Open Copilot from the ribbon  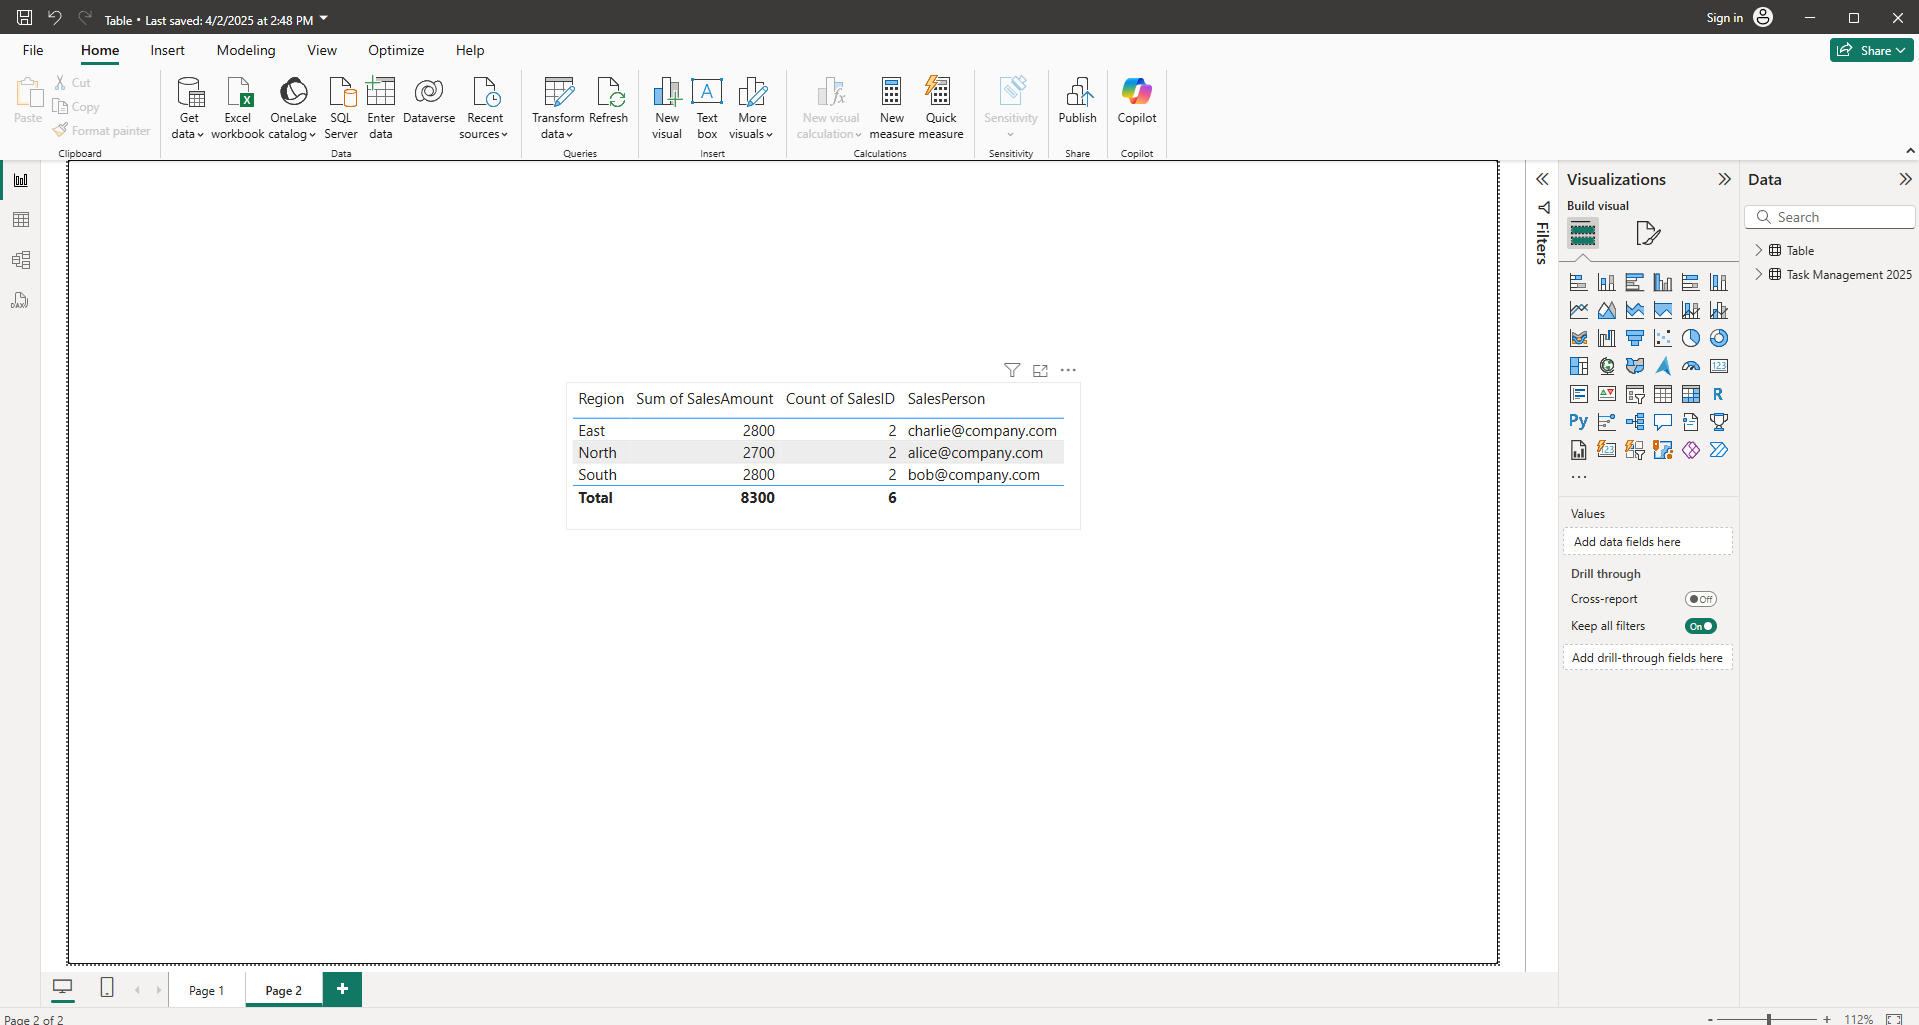pyautogui.click(x=1136, y=94)
